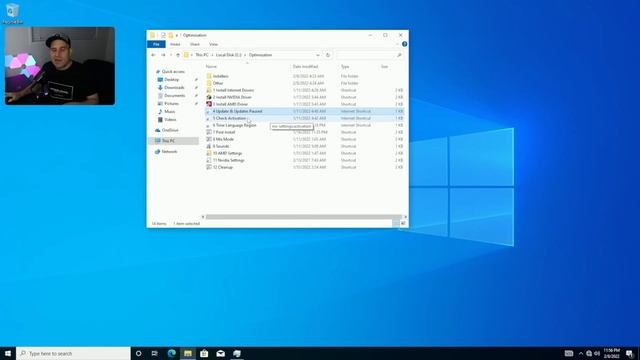Switch to details view layout icon
The width and height of the screenshot is (640, 360).
click(x=396, y=224)
